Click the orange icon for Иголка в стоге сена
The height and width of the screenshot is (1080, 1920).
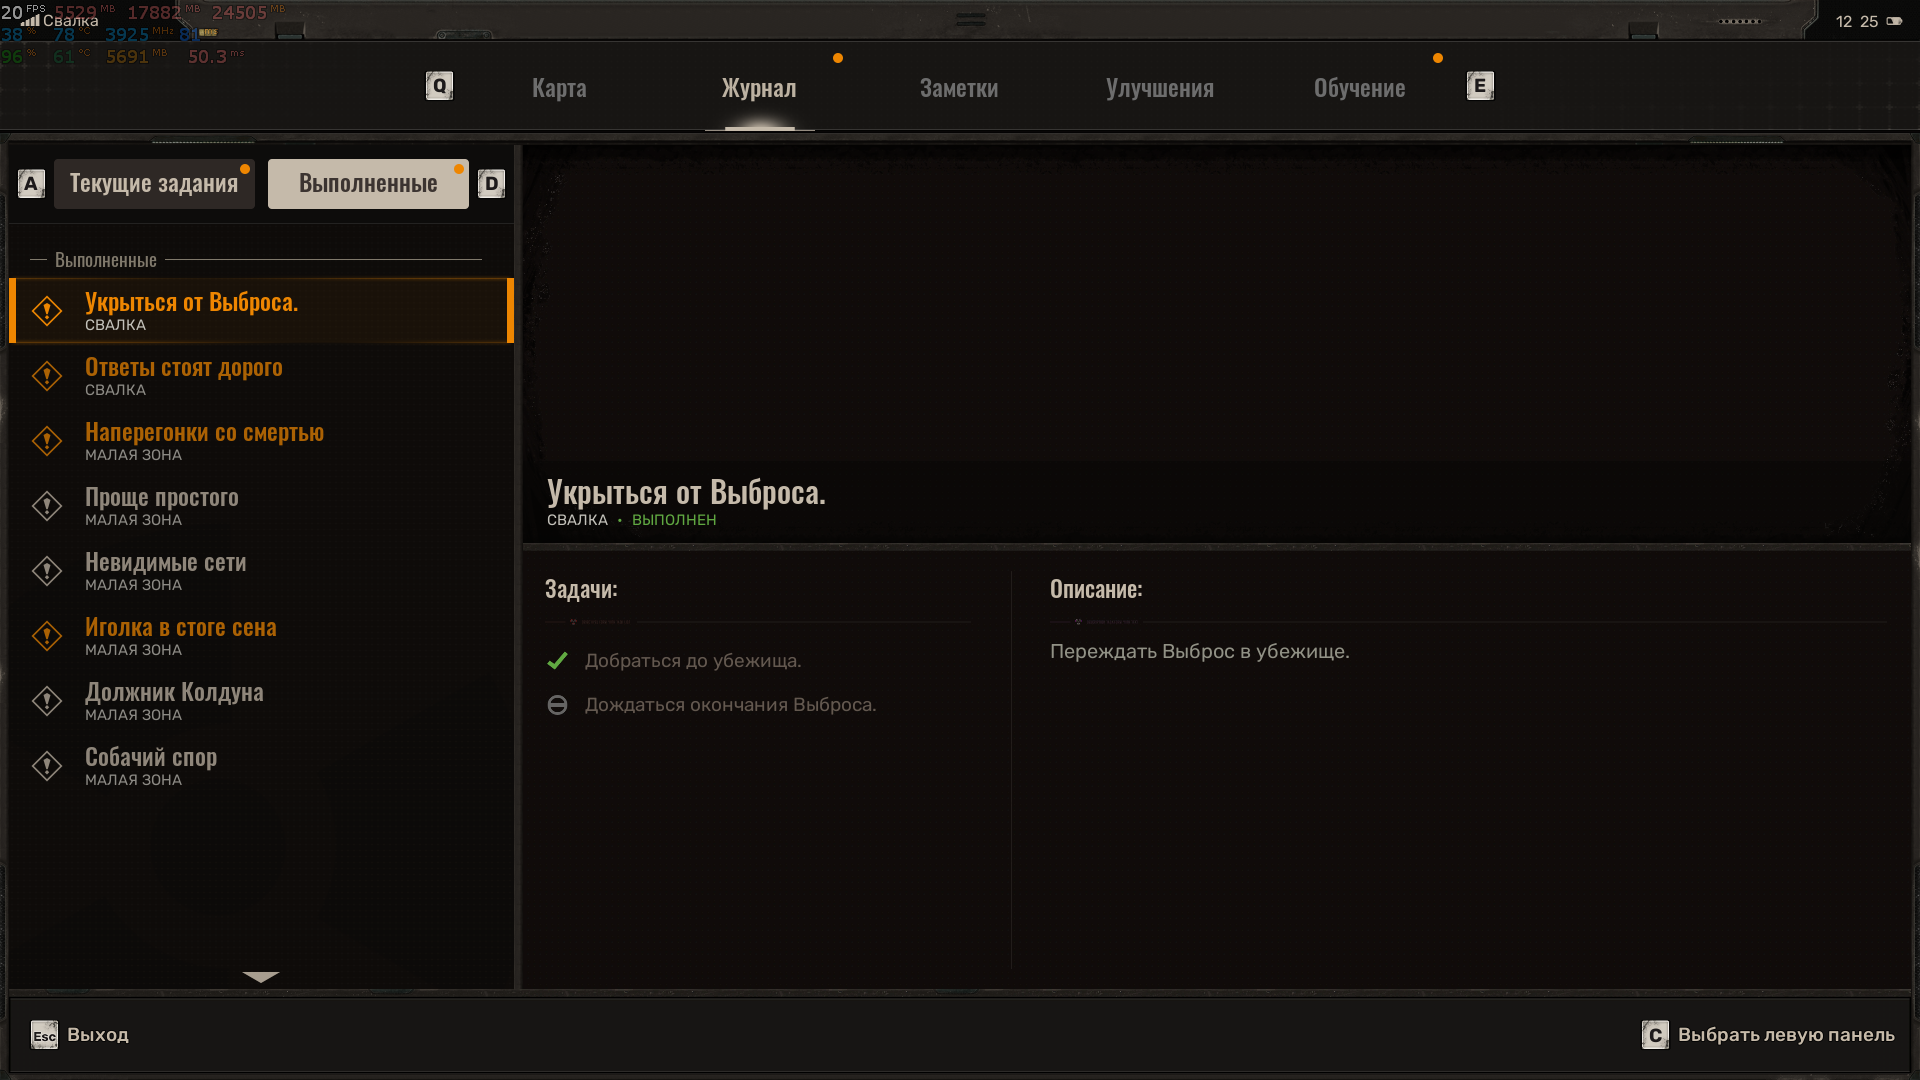47,636
